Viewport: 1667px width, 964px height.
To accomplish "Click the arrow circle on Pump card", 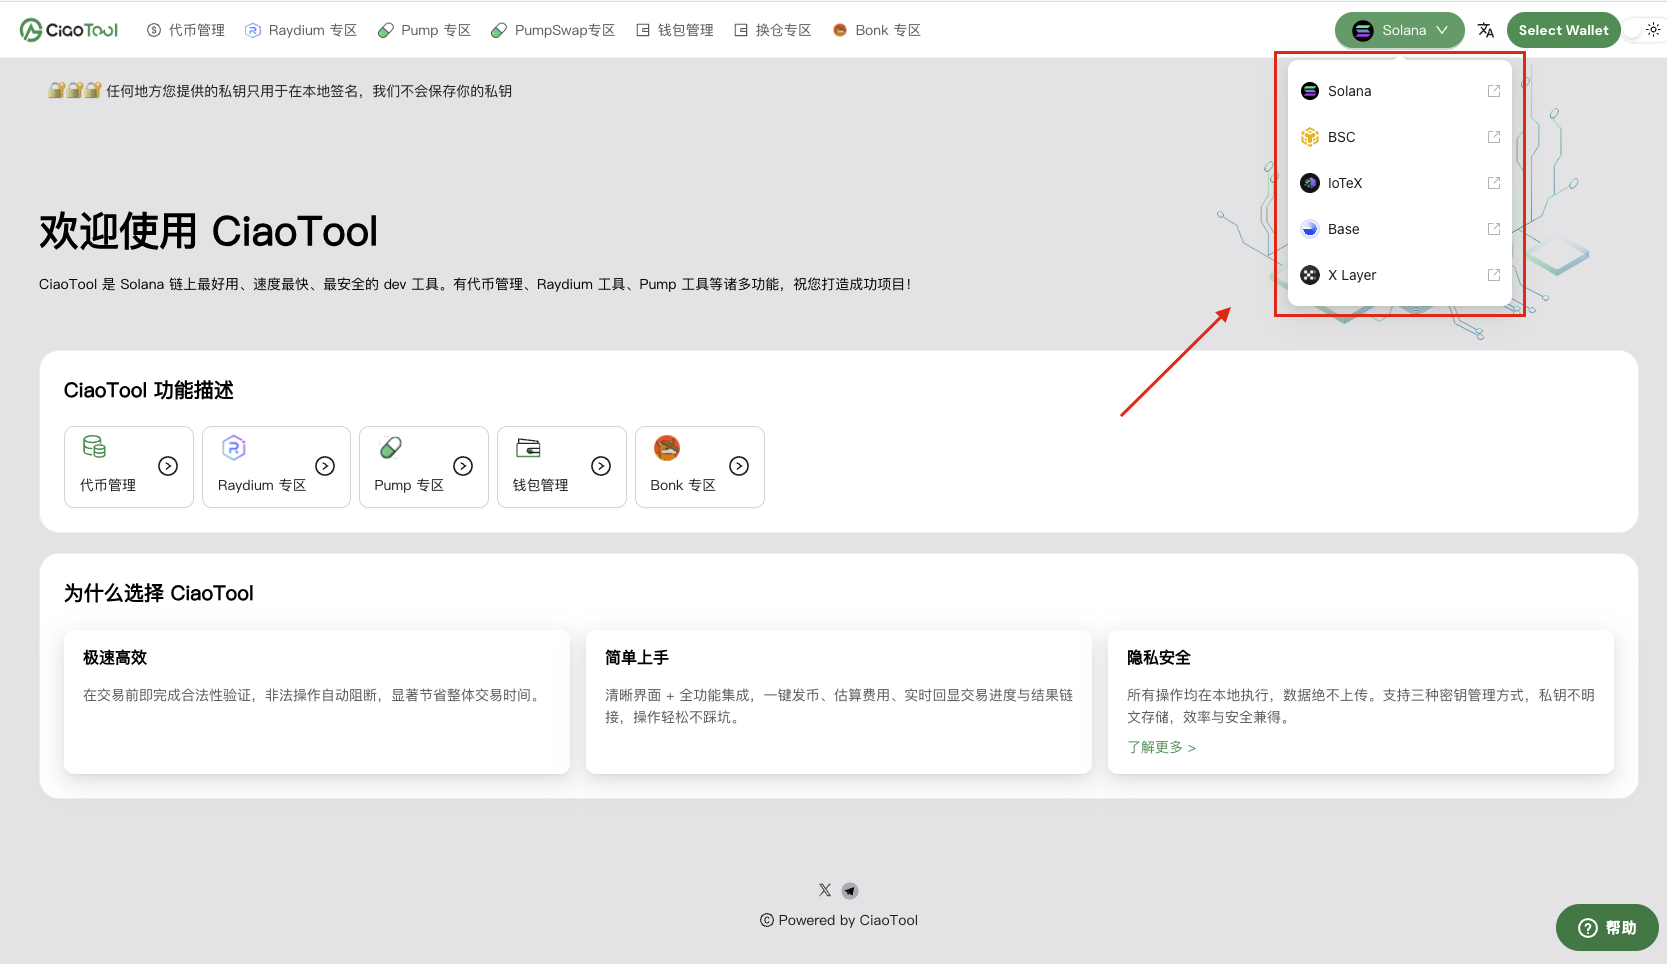I will coord(463,466).
